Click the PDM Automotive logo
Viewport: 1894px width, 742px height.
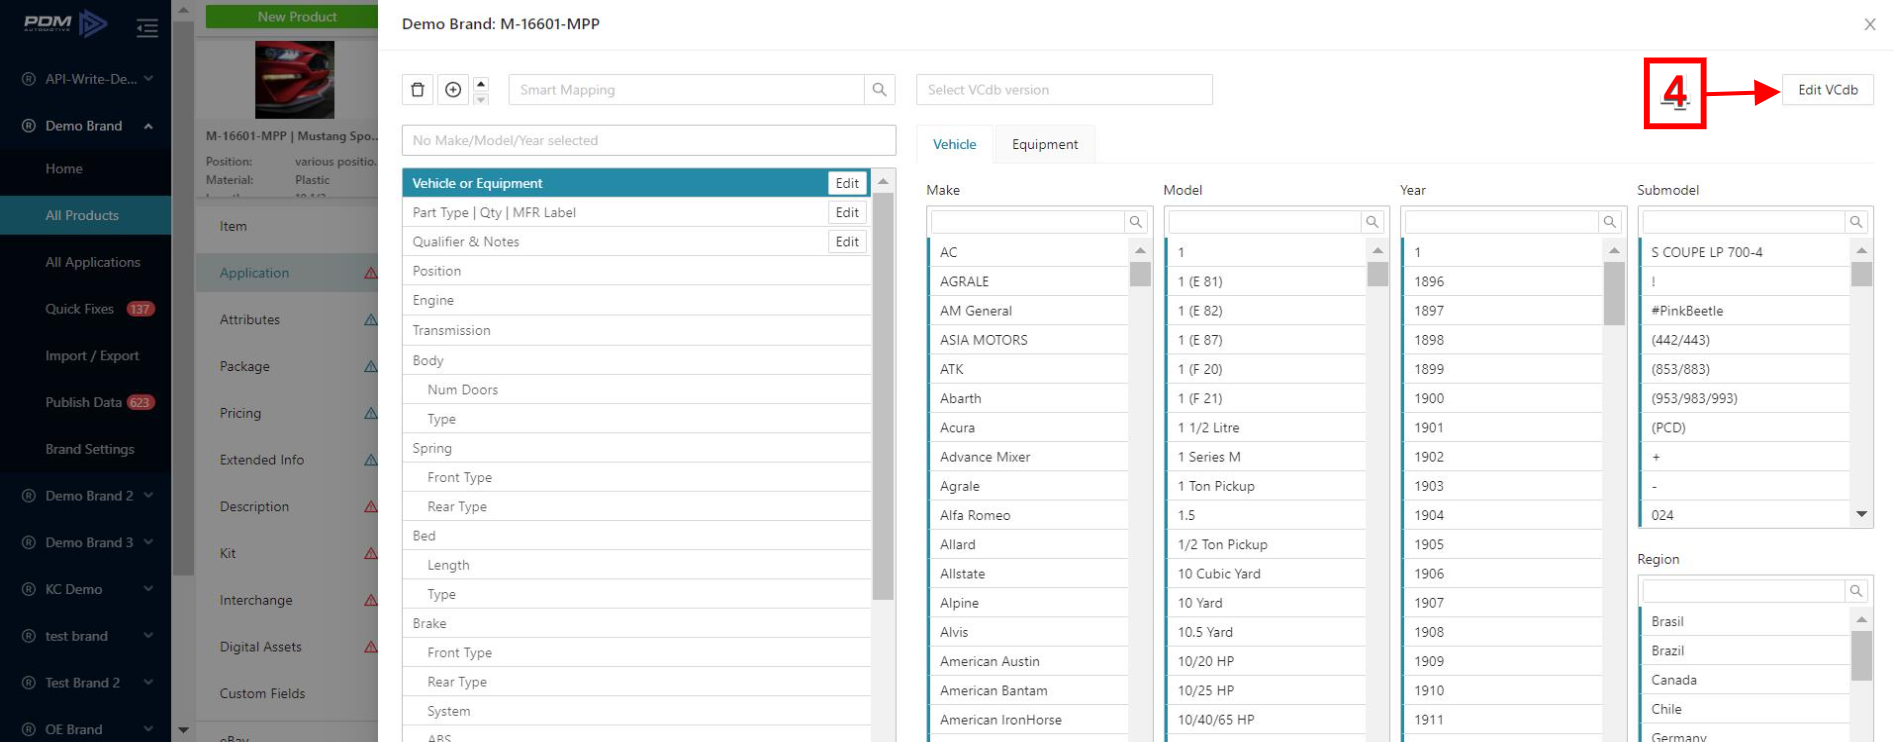tap(65, 23)
